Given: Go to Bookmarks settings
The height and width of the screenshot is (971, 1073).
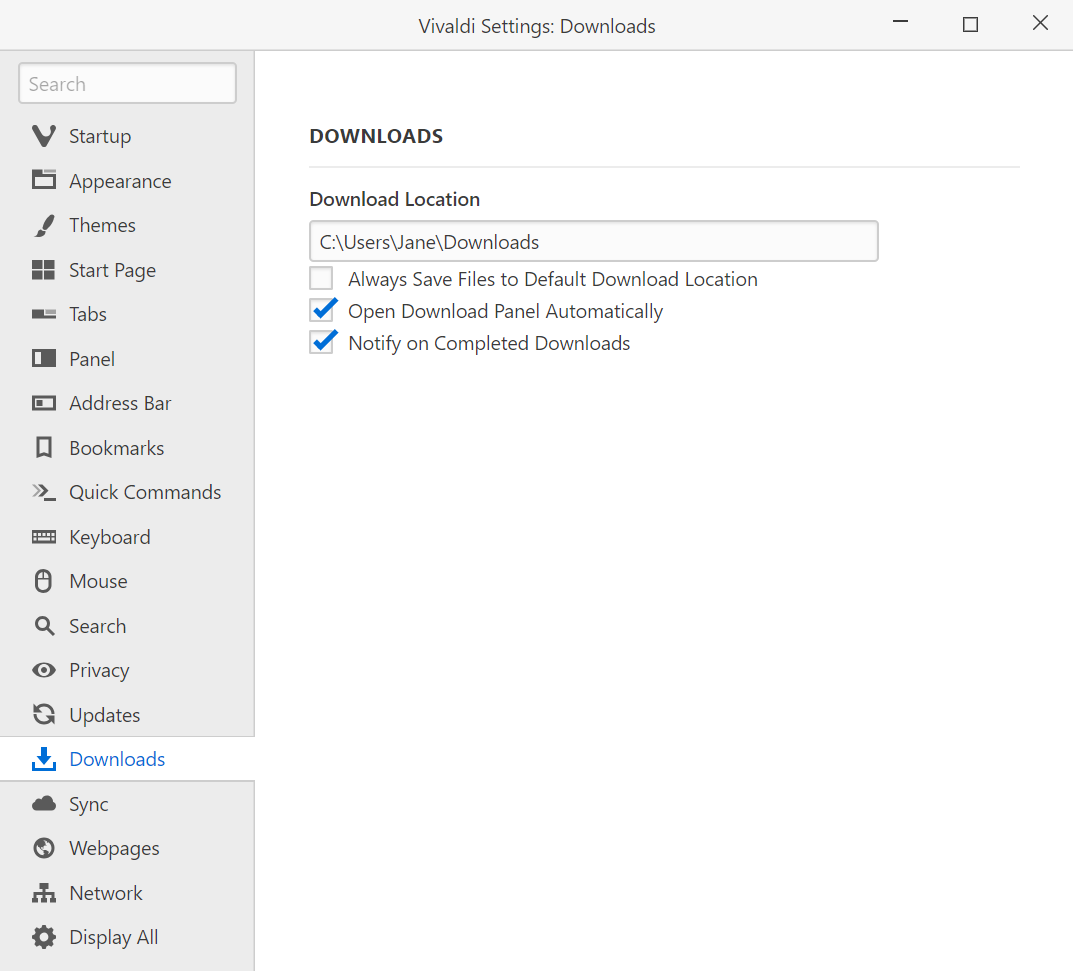Looking at the screenshot, I should pyautogui.click(x=117, y=448).
